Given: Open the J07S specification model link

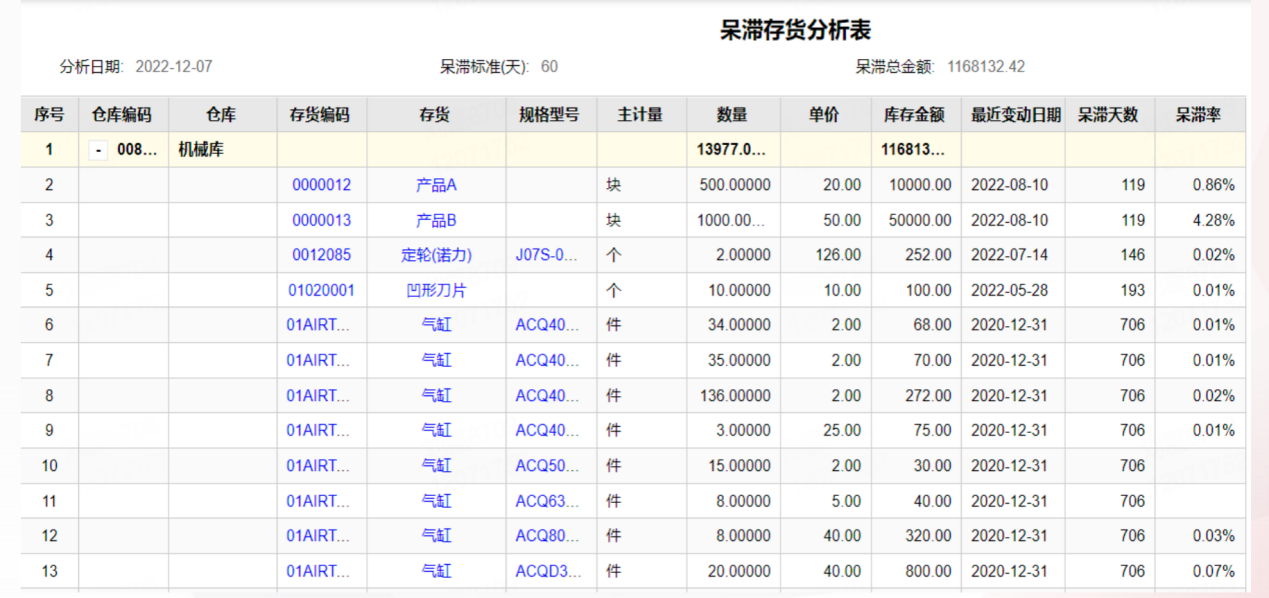Looking at the screenshot, I should click(547, 255).
